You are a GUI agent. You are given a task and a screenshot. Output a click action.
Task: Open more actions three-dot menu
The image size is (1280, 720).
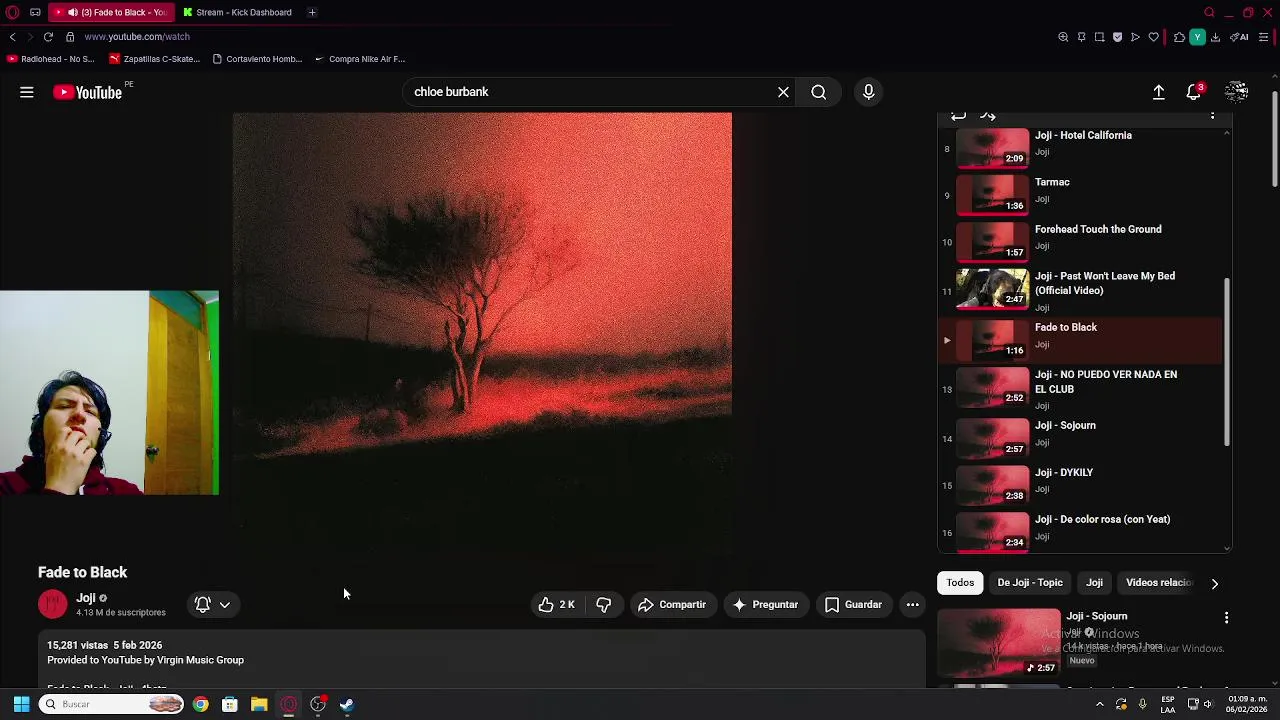tap(912, 605)
